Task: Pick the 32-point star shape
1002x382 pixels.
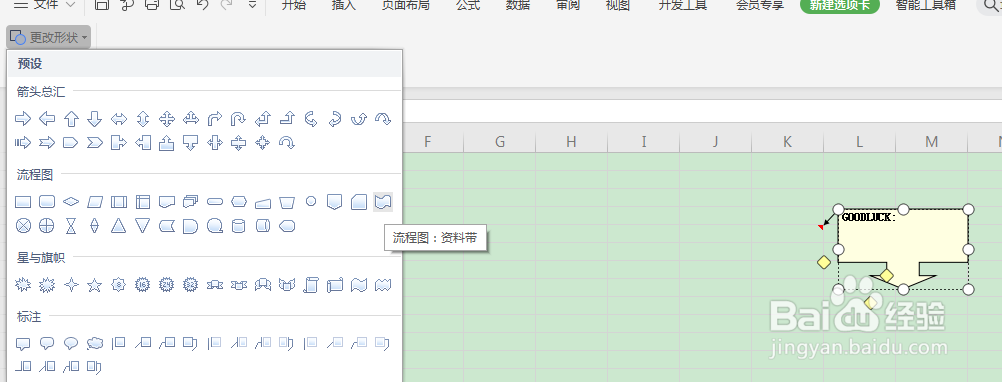Action: [190, 285]
